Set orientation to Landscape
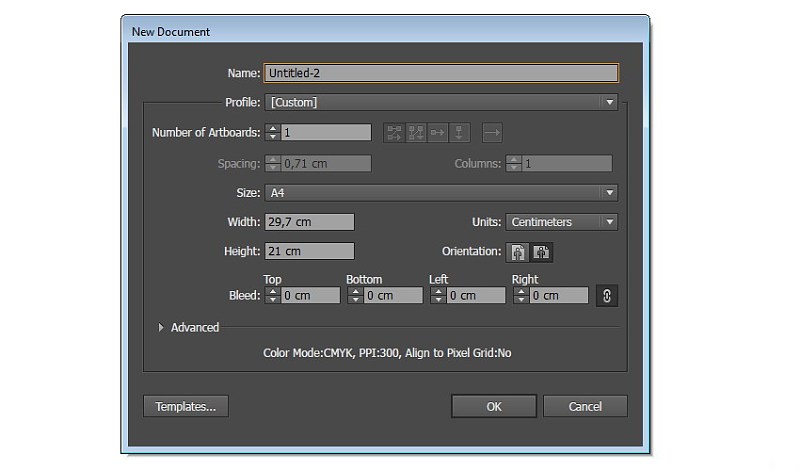Viewport: 800px width, 471px height. pos(540,252)
